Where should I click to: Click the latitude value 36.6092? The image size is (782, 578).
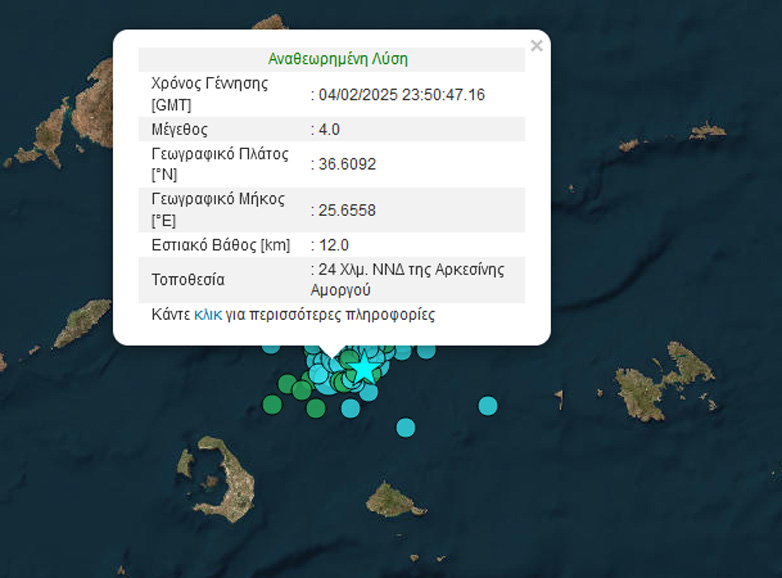(x=346, y=164)
